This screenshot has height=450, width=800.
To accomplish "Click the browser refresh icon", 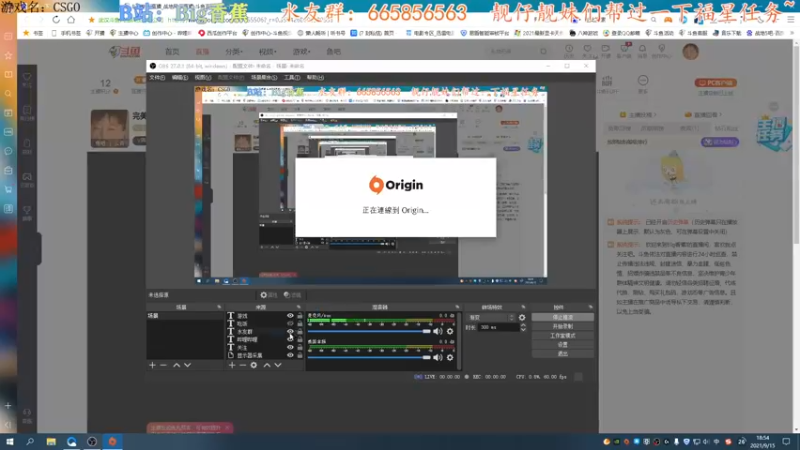I will tap(56, 19).
